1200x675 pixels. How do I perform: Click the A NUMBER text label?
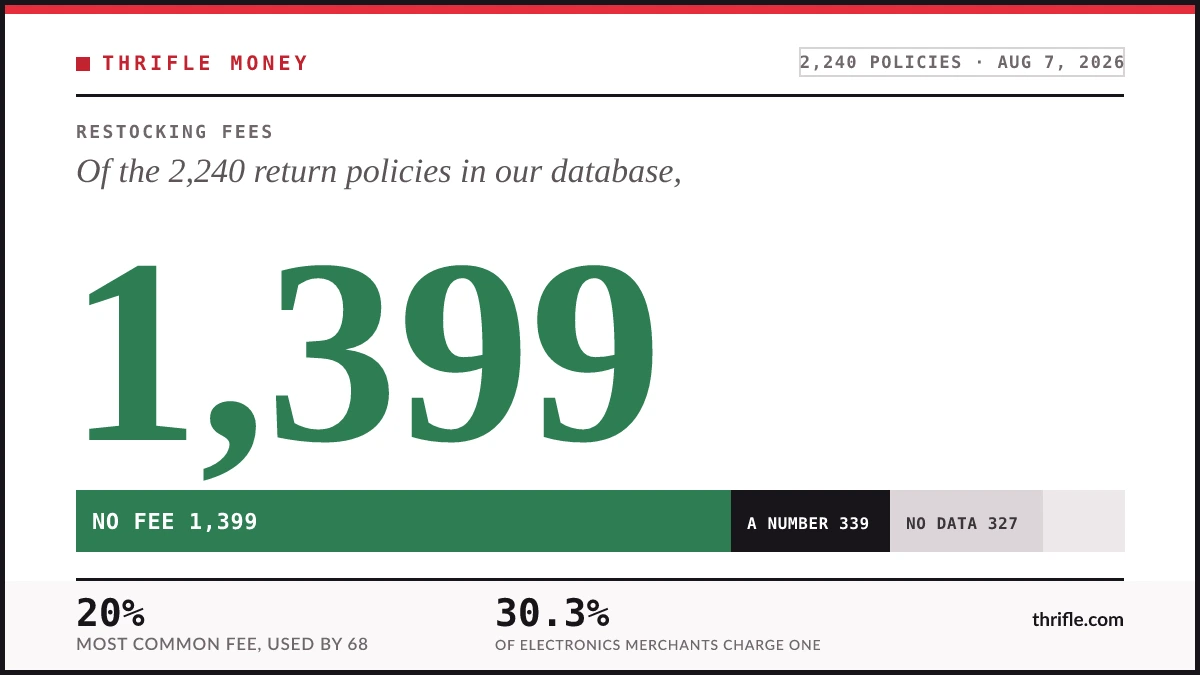tap(788, 523)
